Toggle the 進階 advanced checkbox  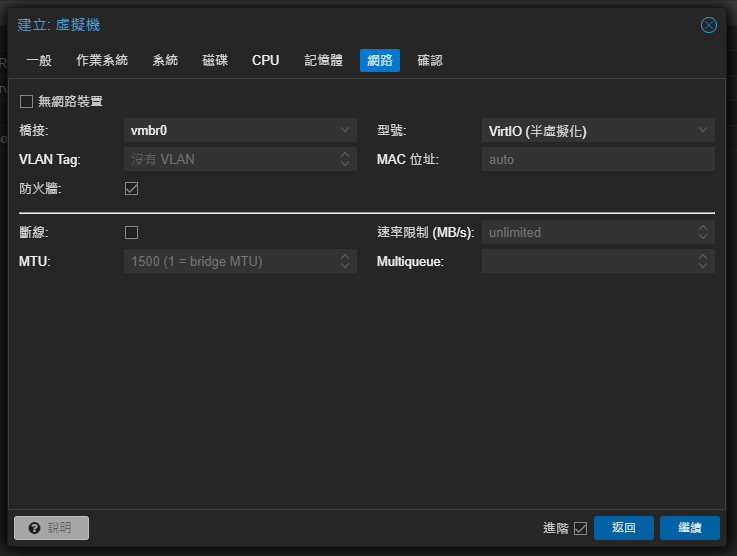pos(580,528)
